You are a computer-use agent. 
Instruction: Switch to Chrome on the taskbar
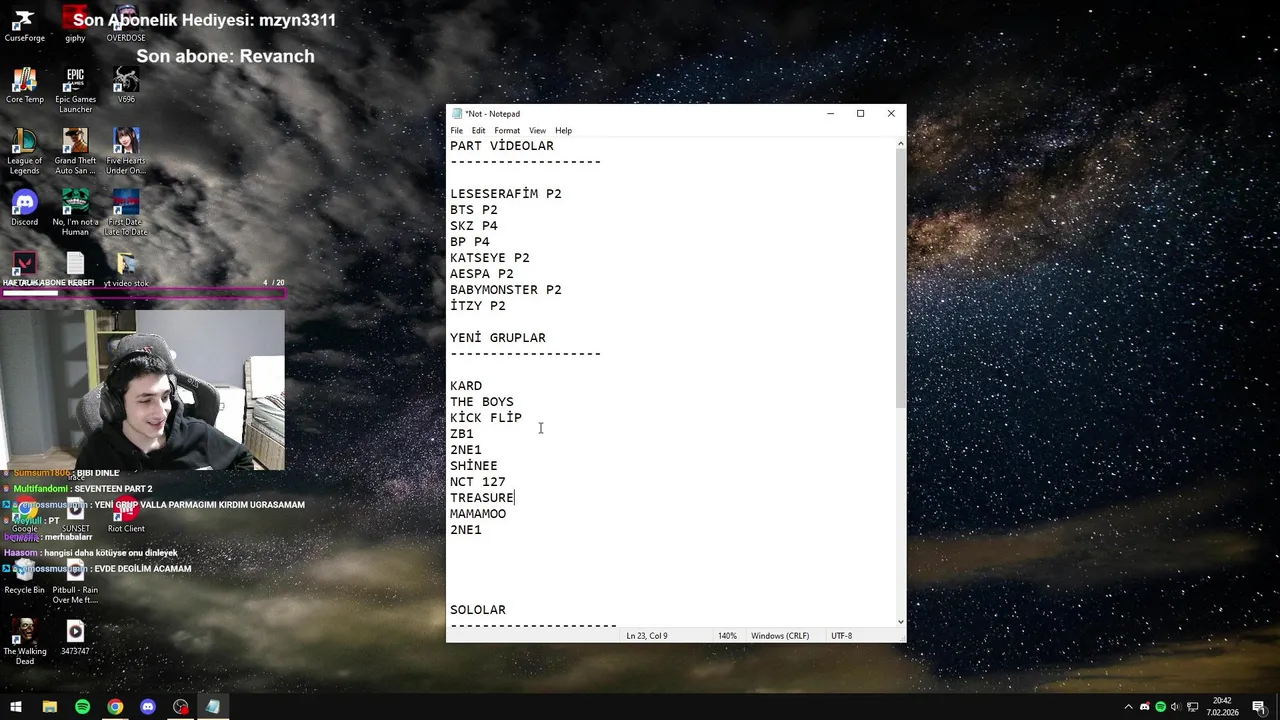click(115, 707)
